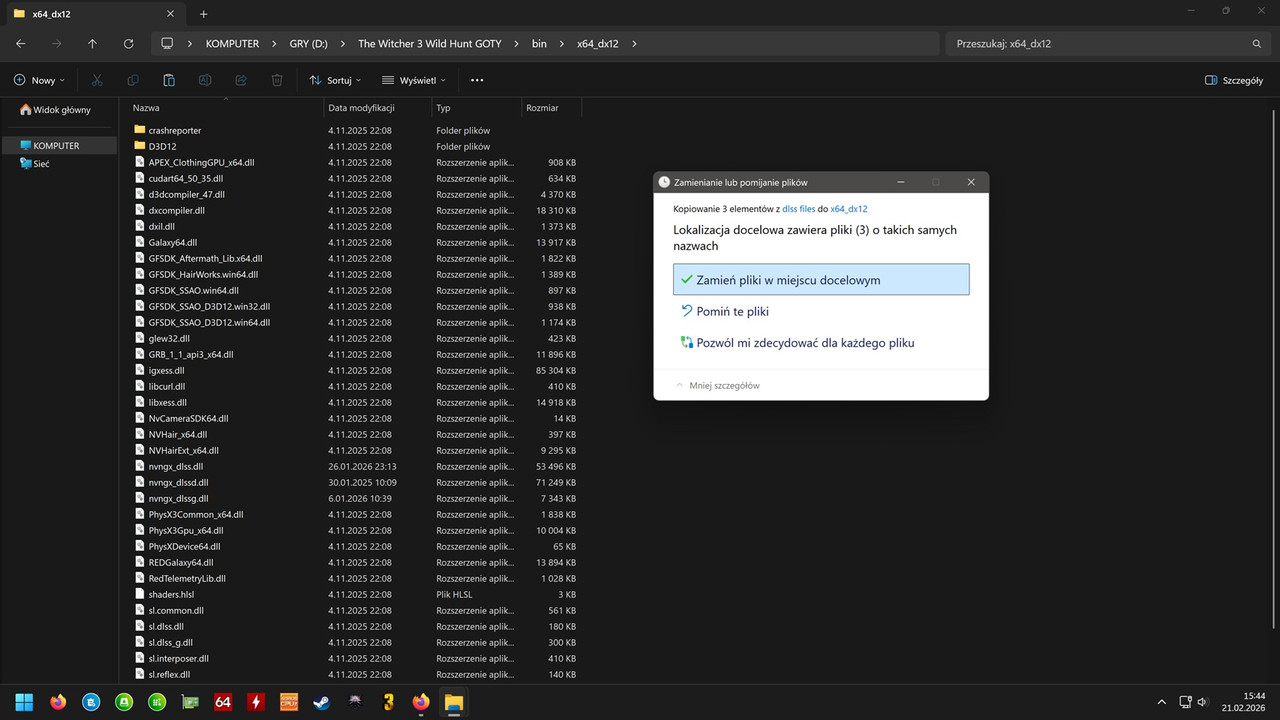Click the search magnifier icon
The width and height of the screenshot is (1280, 720).
tap(1257, 44)
